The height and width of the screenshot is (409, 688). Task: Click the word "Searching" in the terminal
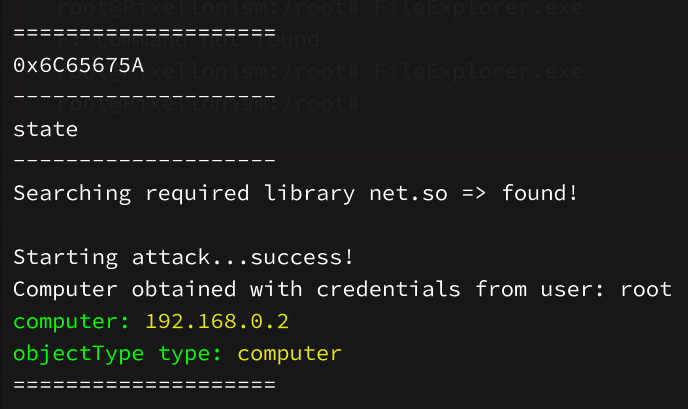pyautogui.click(x=73, y=193)
